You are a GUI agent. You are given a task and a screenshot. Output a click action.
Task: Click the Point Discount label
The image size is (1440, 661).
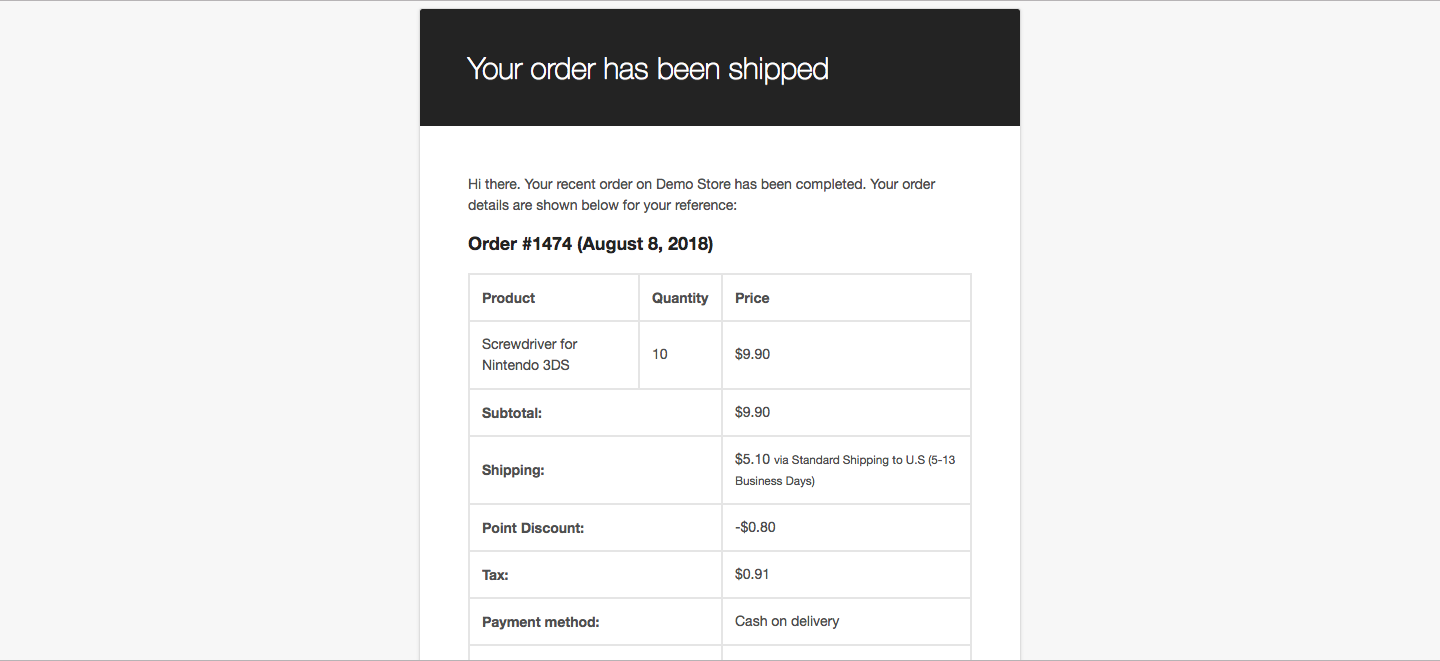click(533, 528)
